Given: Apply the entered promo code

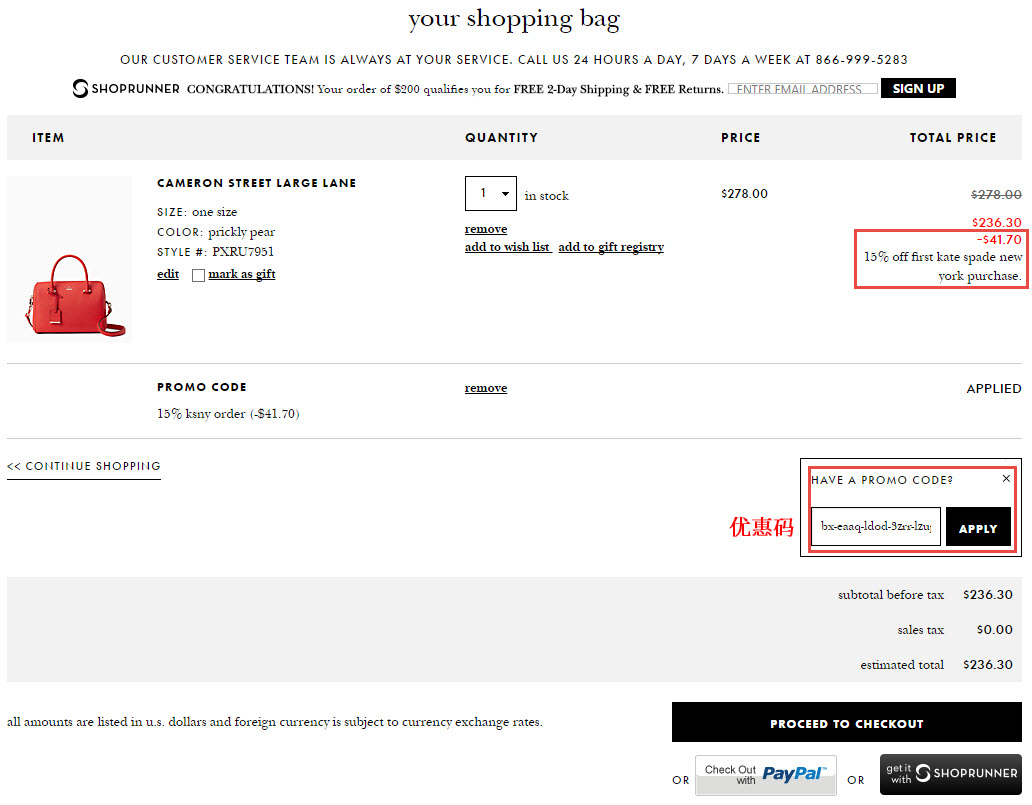Looking at the screenshot, I should coord(978,527).
